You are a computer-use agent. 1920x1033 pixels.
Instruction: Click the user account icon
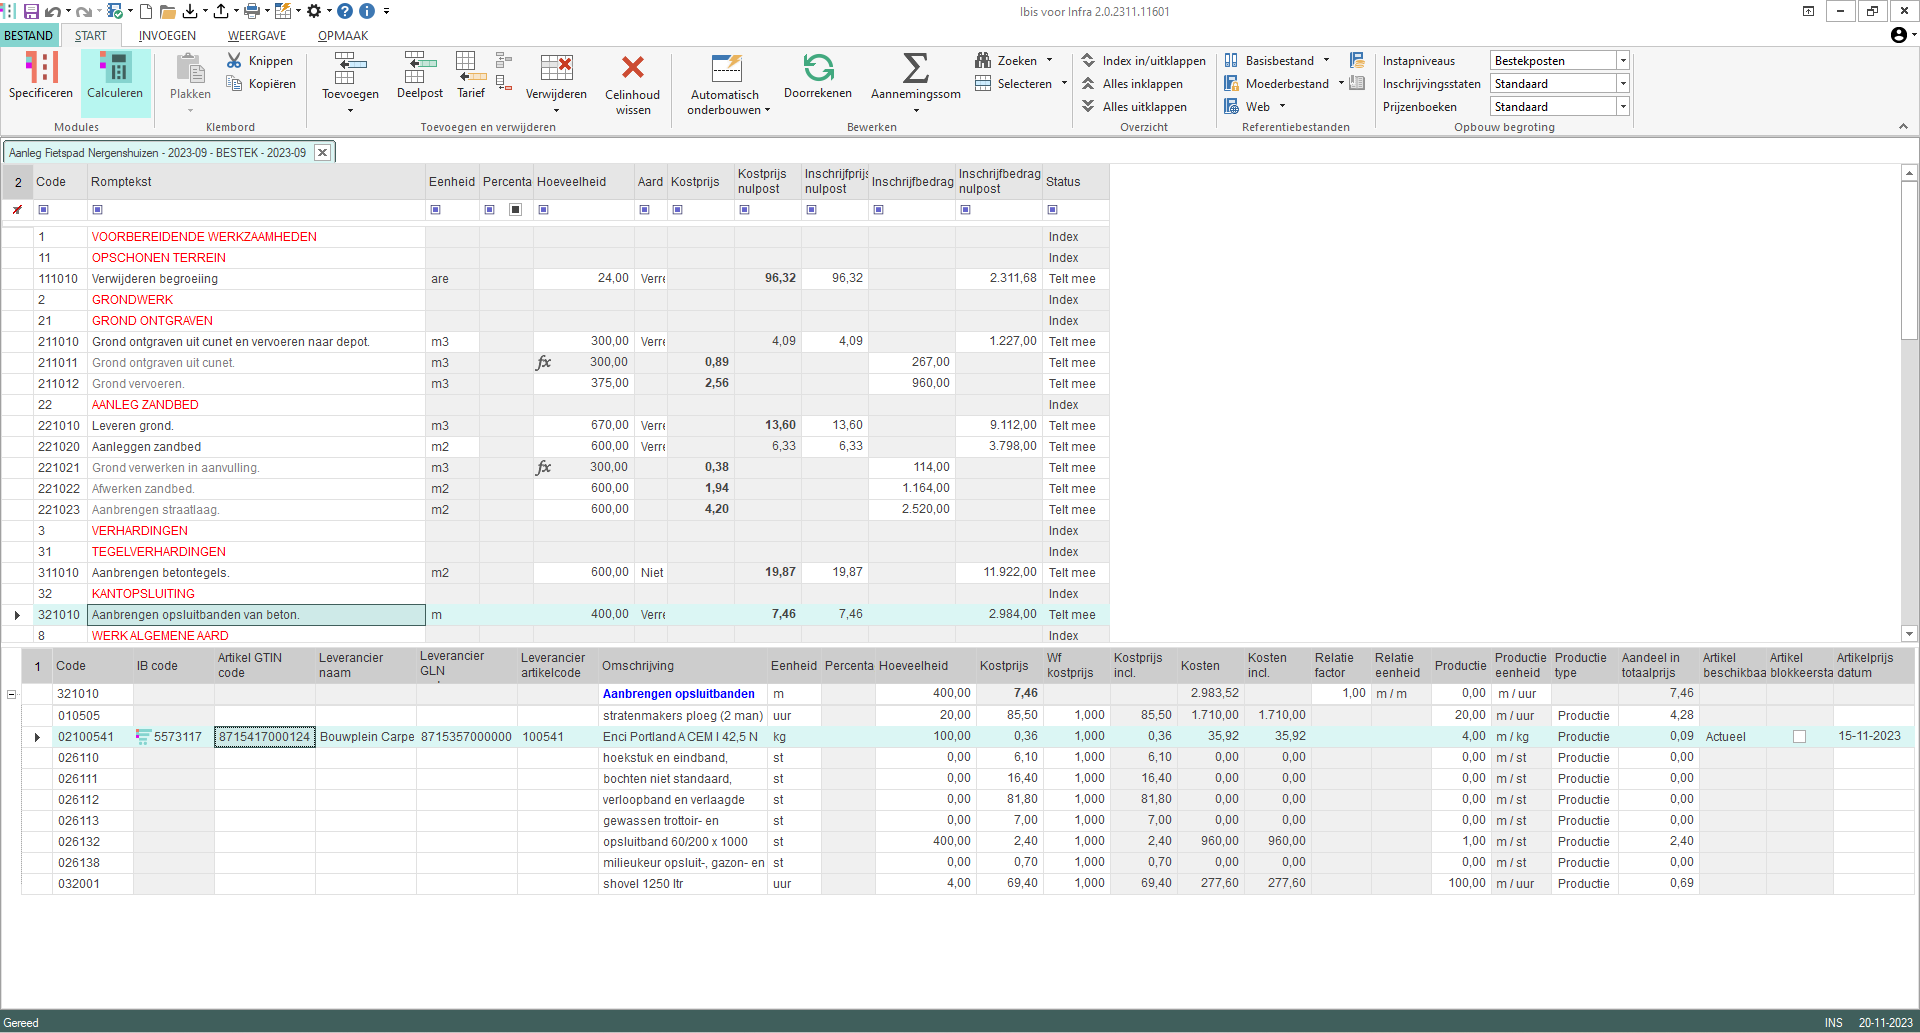[x=1899, y=35]
